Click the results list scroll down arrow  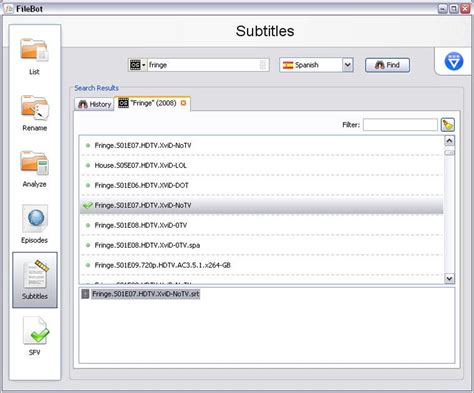(x=449, y=278)
